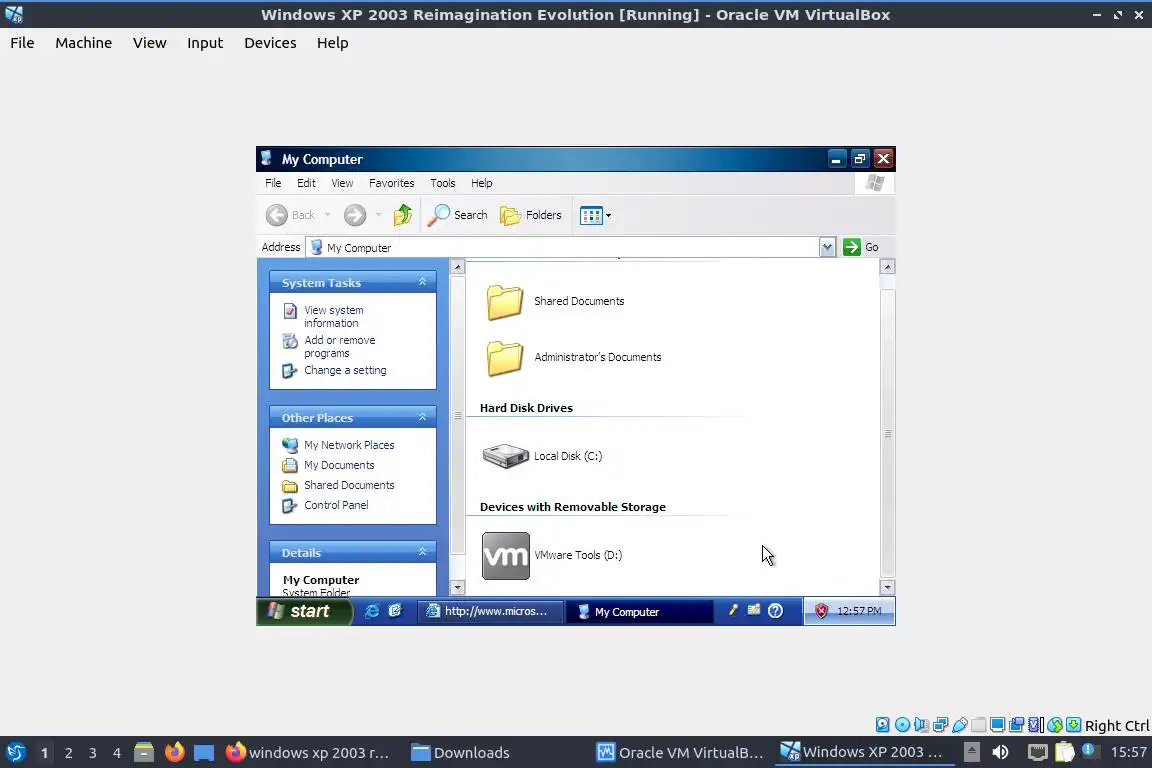Click the help question mark tray icon
This screenshot has height=768, width=1152.
[x=775, y=611]
